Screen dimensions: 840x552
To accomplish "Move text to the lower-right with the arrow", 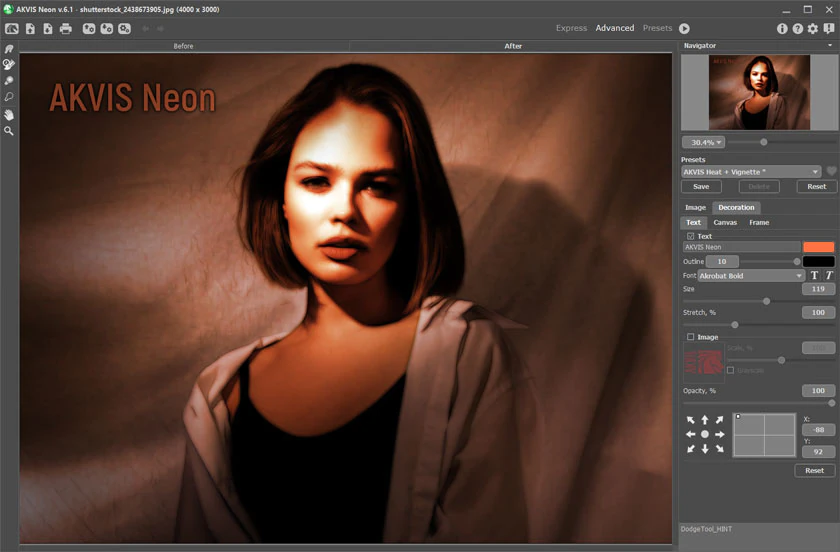I will coord(719,449).
